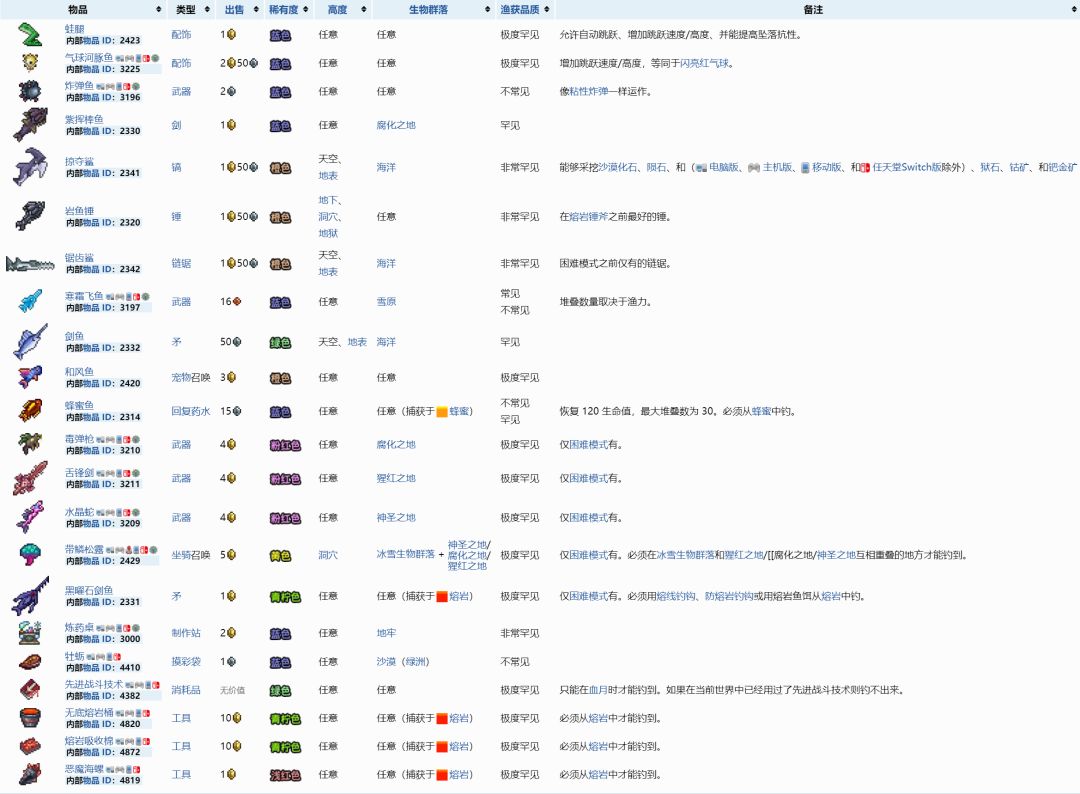1080x794 pixels.
Task: Click the 蛙腿 frog leg item icon
Action: click(x=30, y=34)
